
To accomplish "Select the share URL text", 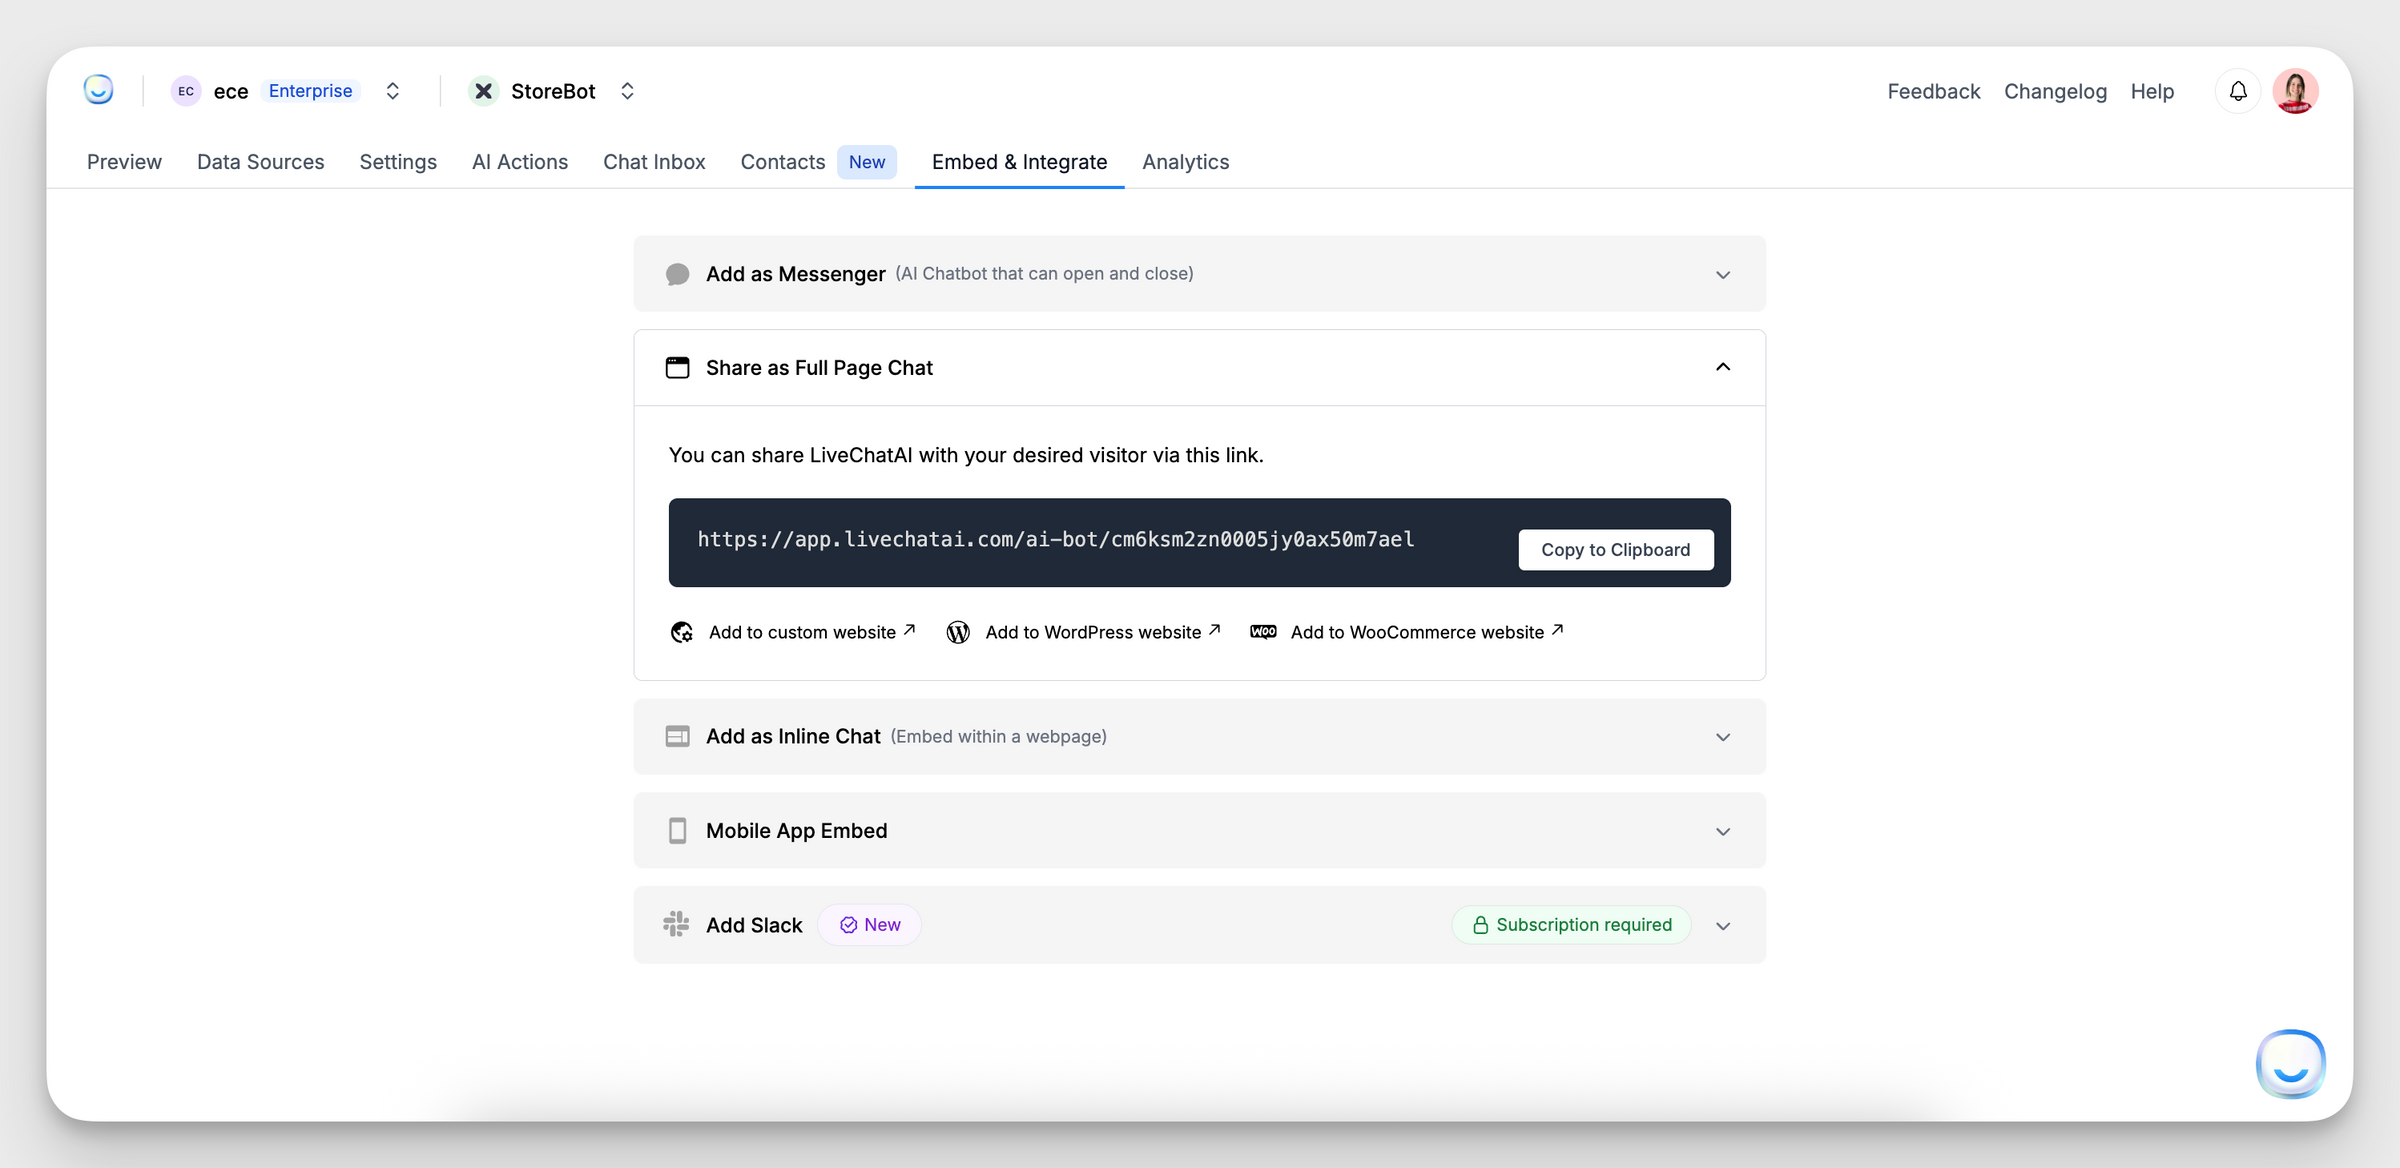I will tap(1055, 539).
